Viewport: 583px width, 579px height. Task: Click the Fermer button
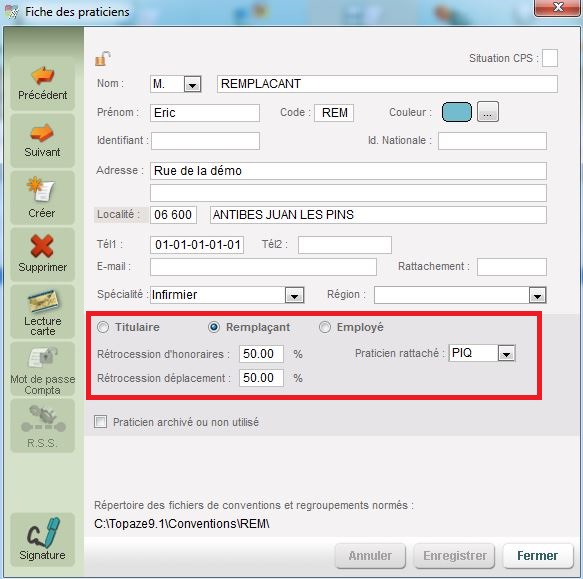pyautogui.click(x=538, y=556)
